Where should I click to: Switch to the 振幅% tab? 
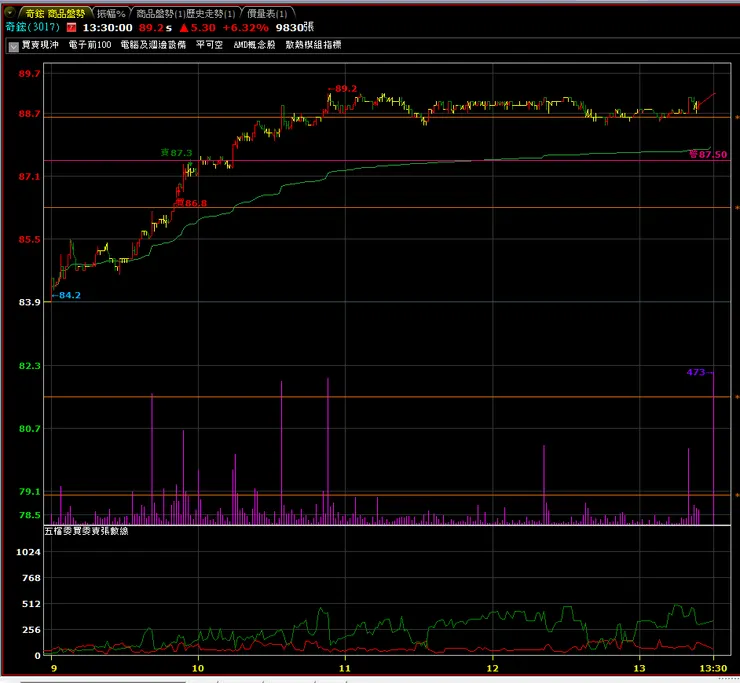[x=111, y=14]
